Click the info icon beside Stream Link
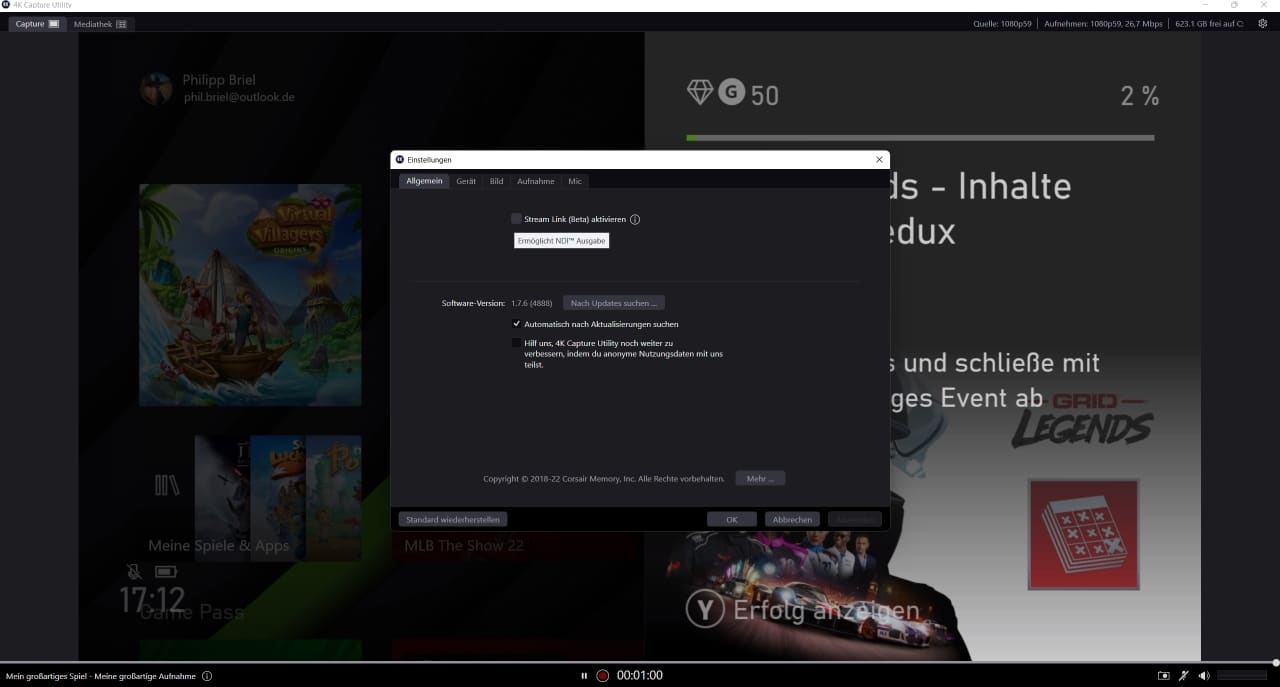Screen dimensions: 1280x687 tap(635, 219)
